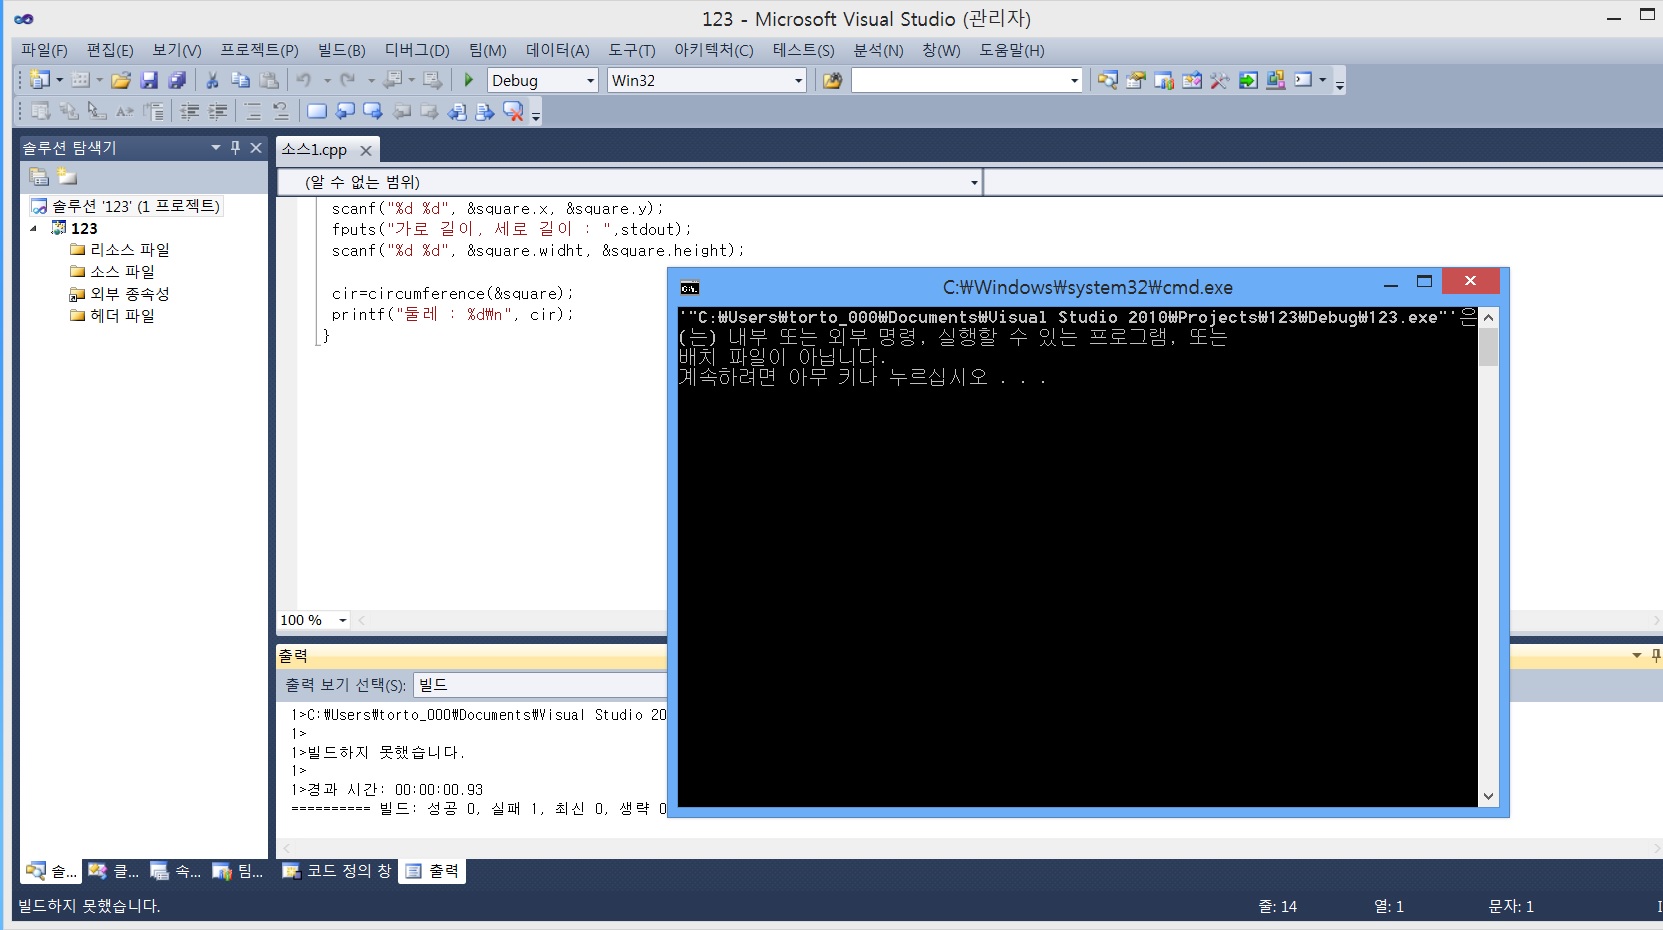Click the Start Page green arrow icon
Screen dimensions: 1663x930
point(1248,80)
